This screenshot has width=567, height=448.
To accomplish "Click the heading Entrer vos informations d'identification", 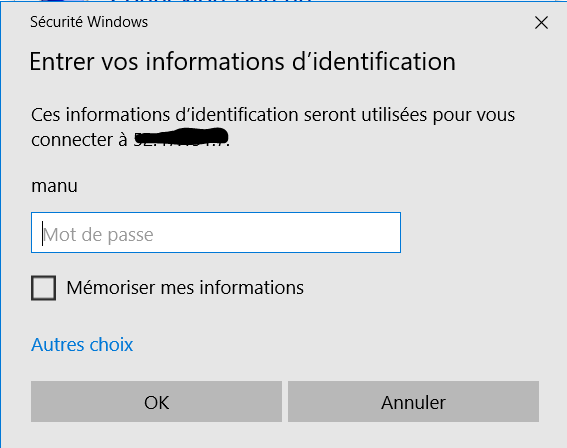I will tap(242, 61).
